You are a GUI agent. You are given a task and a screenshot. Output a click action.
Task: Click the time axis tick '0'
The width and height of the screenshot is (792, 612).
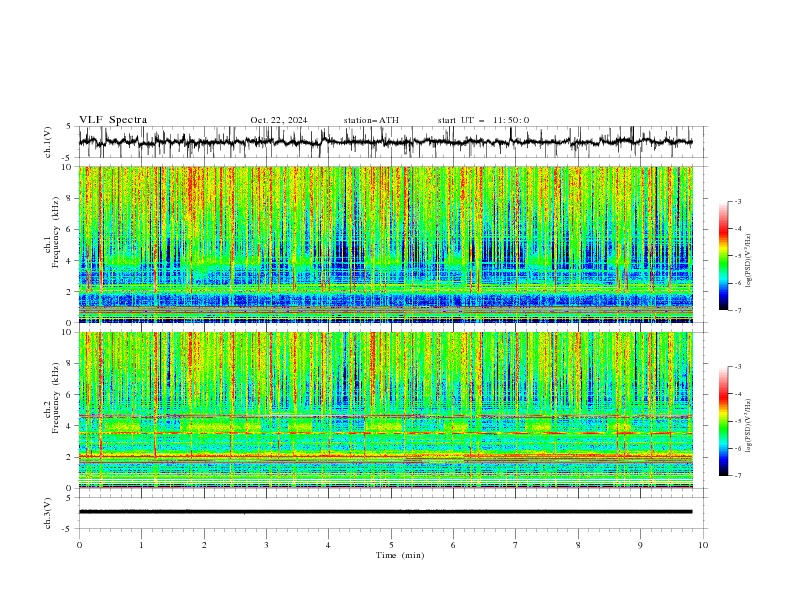click(x=79, y=545)
